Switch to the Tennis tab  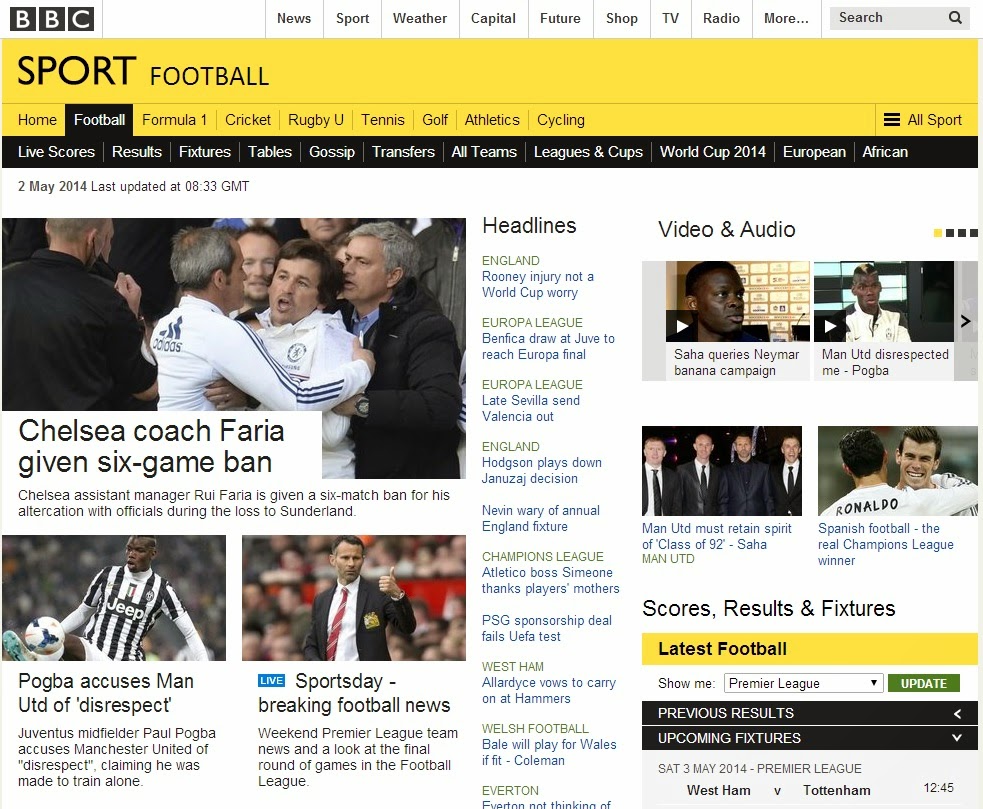tap(382, 120)
